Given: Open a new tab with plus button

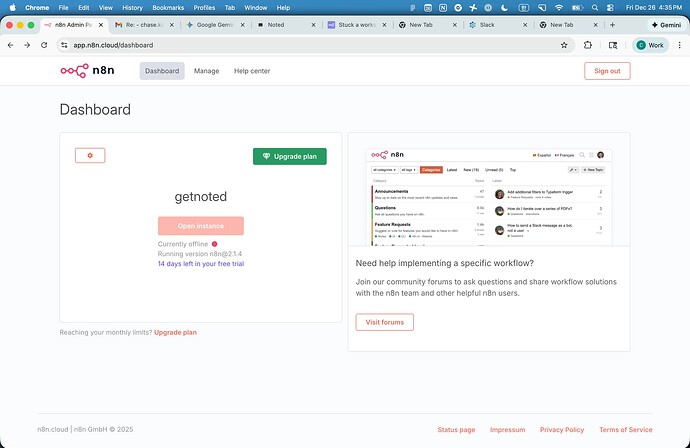Looking at the screenshot, I should click(x=612, y=25).
